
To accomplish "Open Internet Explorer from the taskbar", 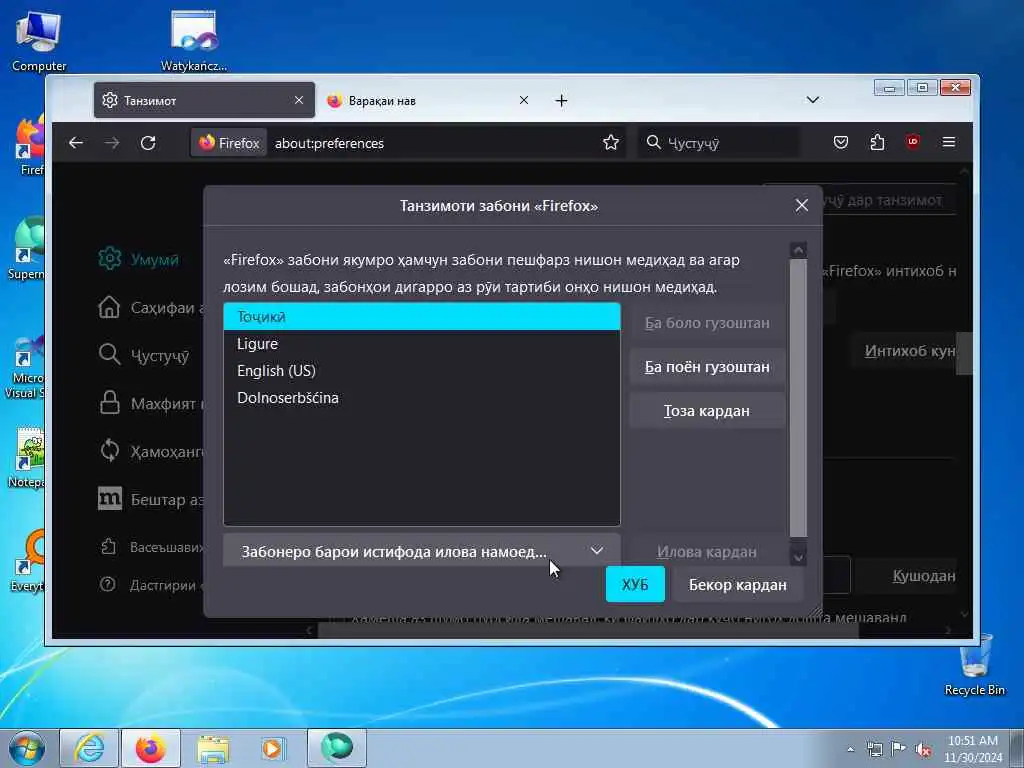I will (x=89, y=748).
